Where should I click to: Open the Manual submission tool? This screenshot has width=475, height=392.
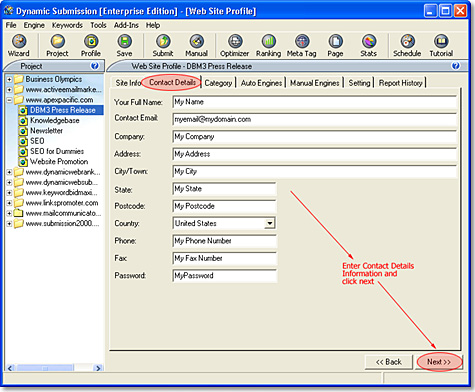(x=197, y=45)
